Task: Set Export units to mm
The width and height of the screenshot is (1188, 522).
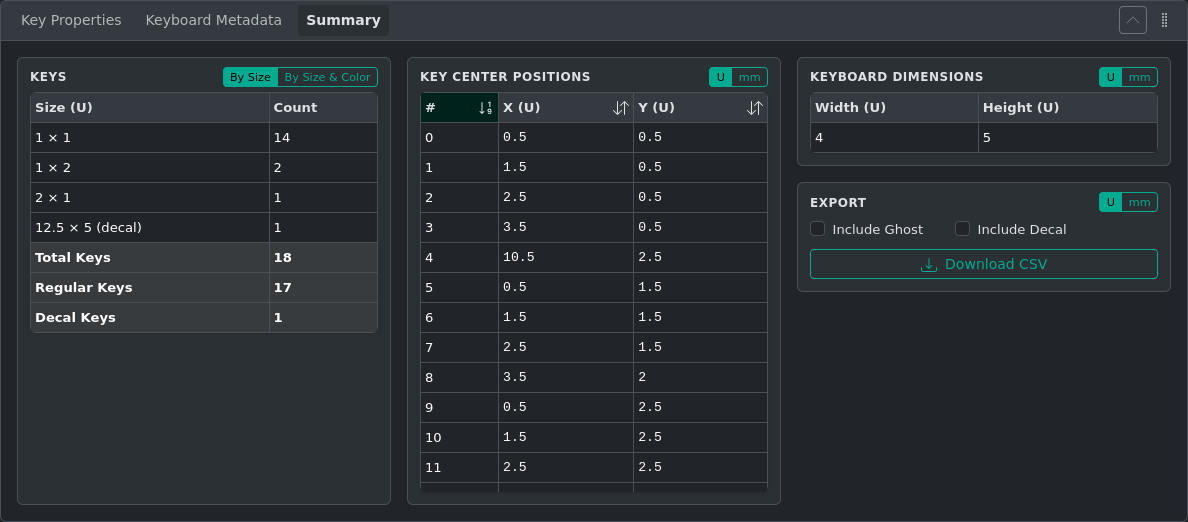Action: click(x=1139, y=202)
